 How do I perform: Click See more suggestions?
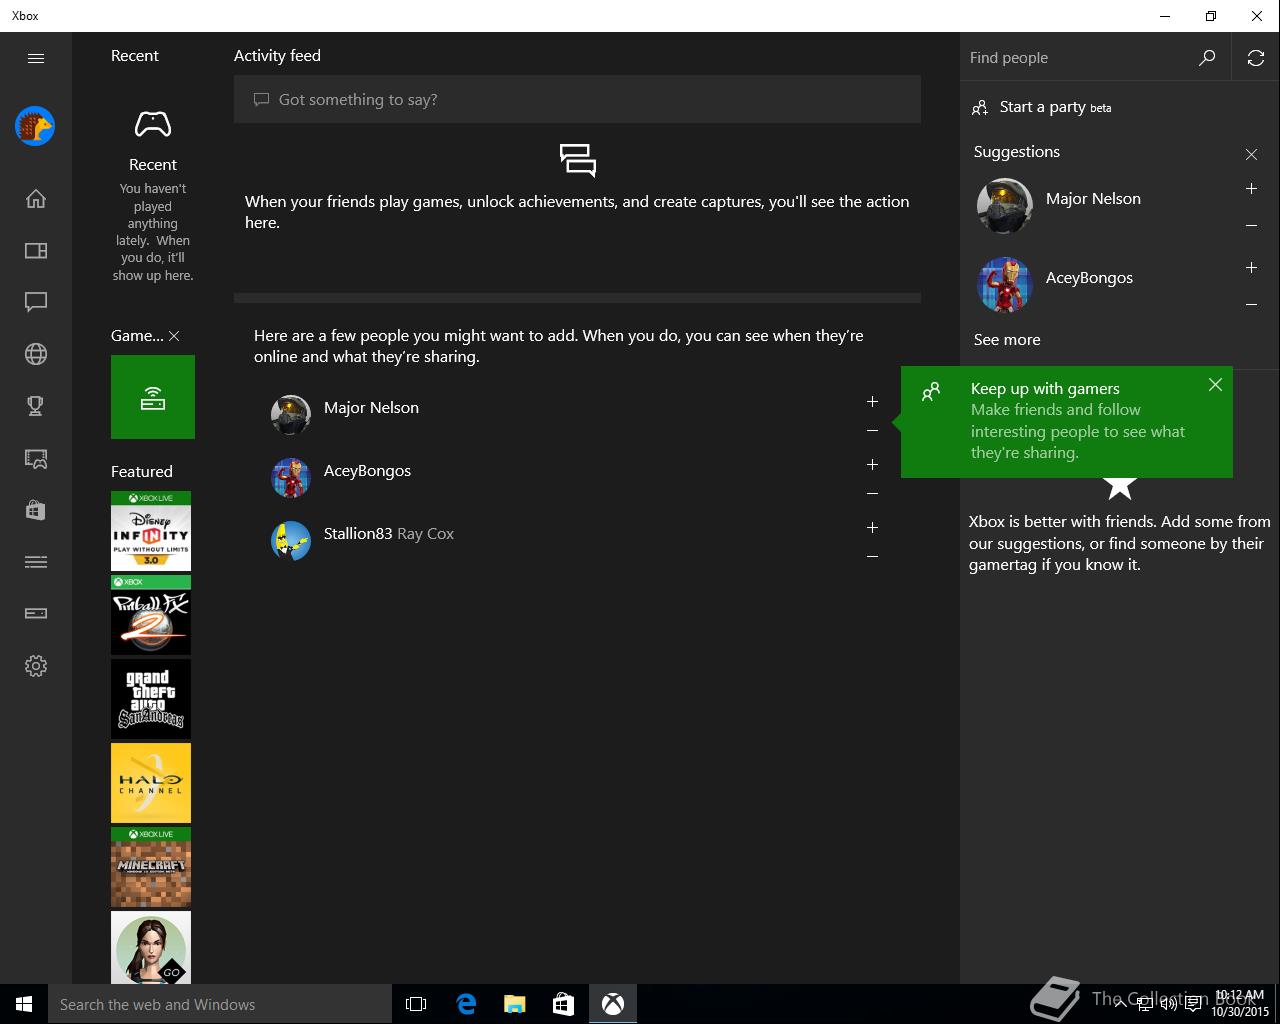point(1007,340)
